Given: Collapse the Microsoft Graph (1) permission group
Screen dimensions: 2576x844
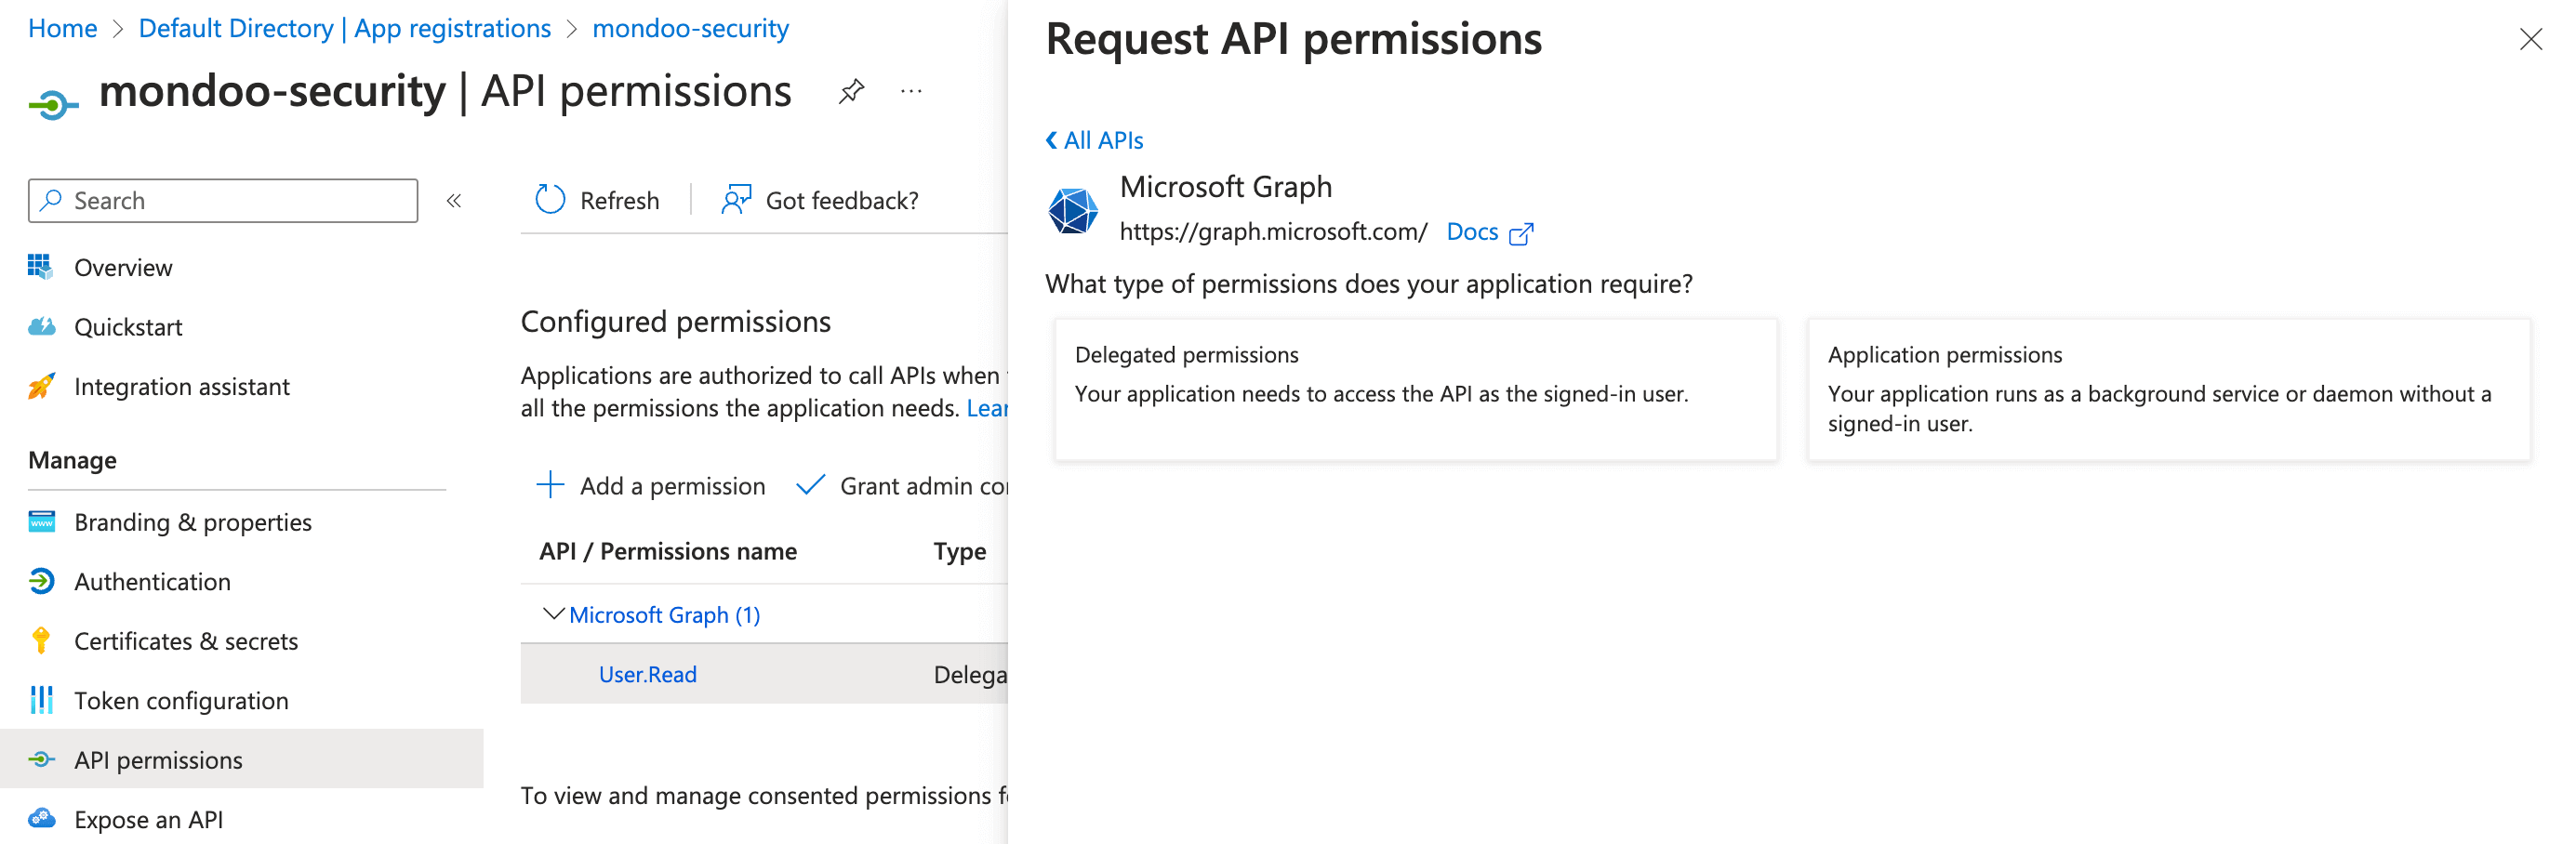Looking at the screenshot, I should [556, 614].
